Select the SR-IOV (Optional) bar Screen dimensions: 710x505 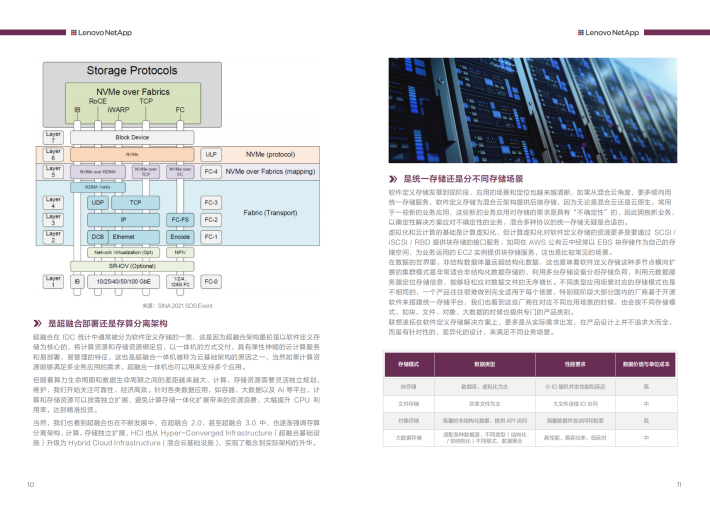[x=132, y=268]
